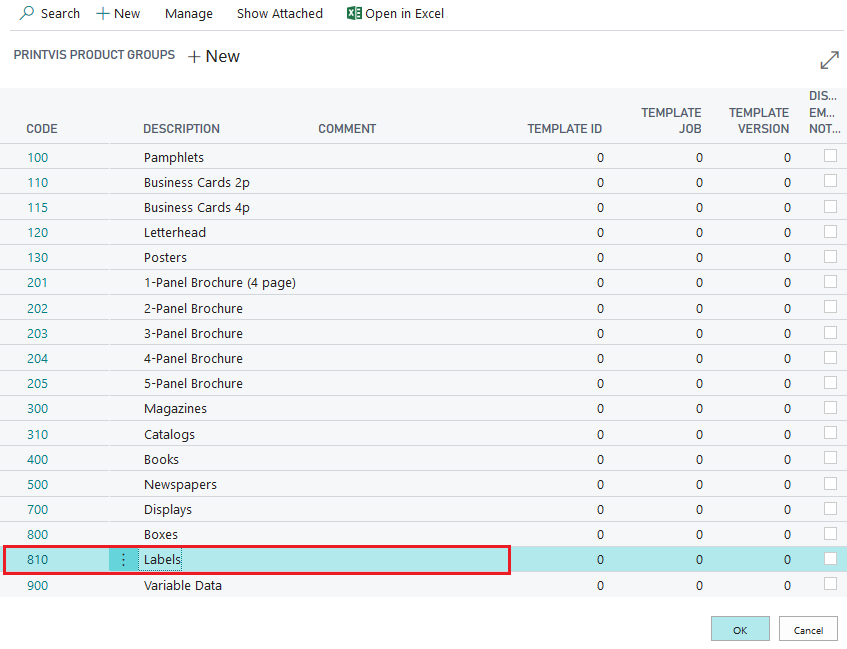The image size is (847, 649).
Task: Click the Template ID column header
Action: (x=564, y=129)
